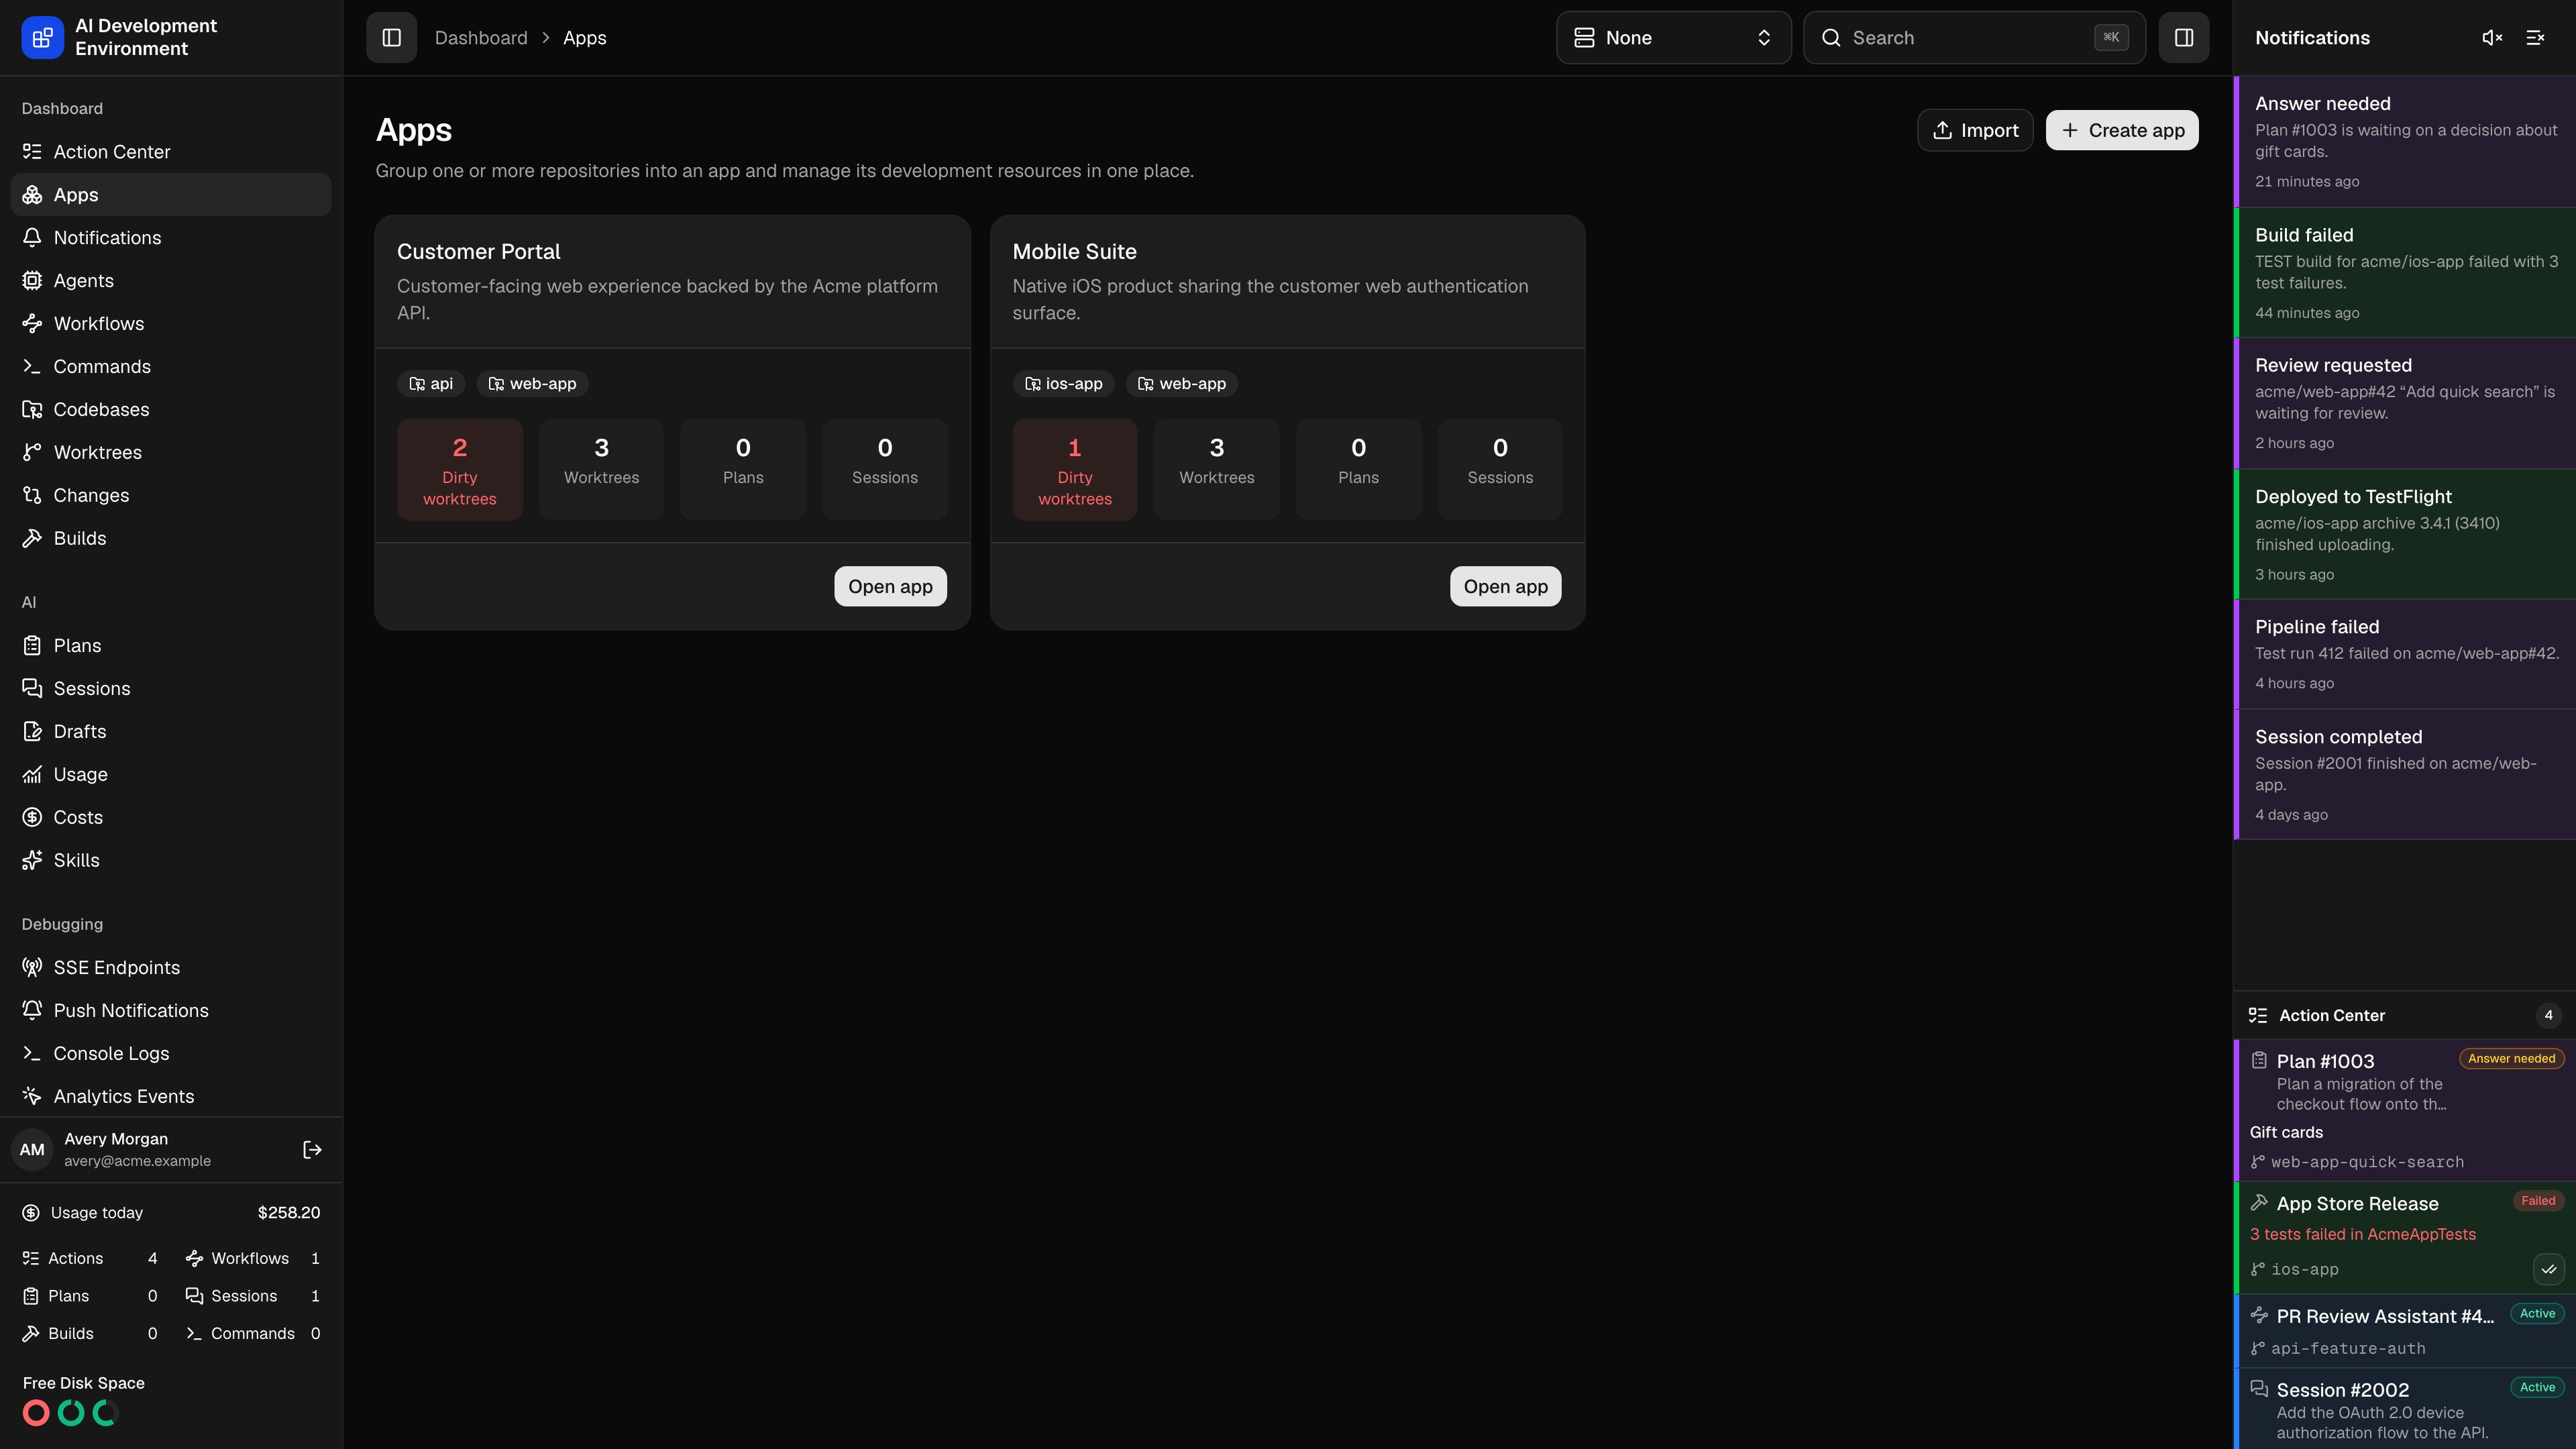
Task: Click the Dashboard breadcrumb link
Action: click(x=481, y=38)
